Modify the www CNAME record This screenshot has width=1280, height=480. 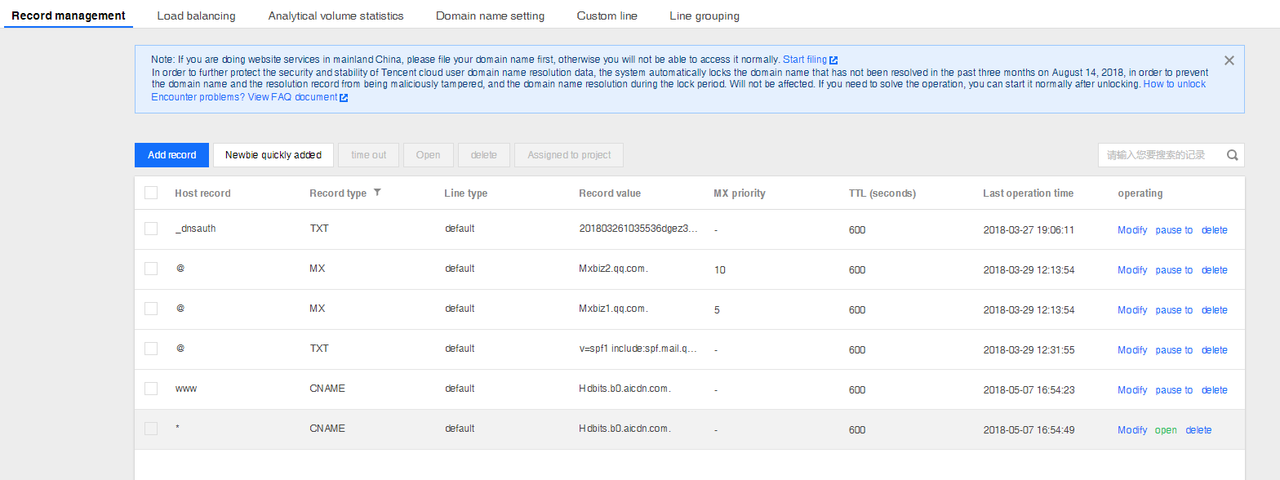(1132, 390)
